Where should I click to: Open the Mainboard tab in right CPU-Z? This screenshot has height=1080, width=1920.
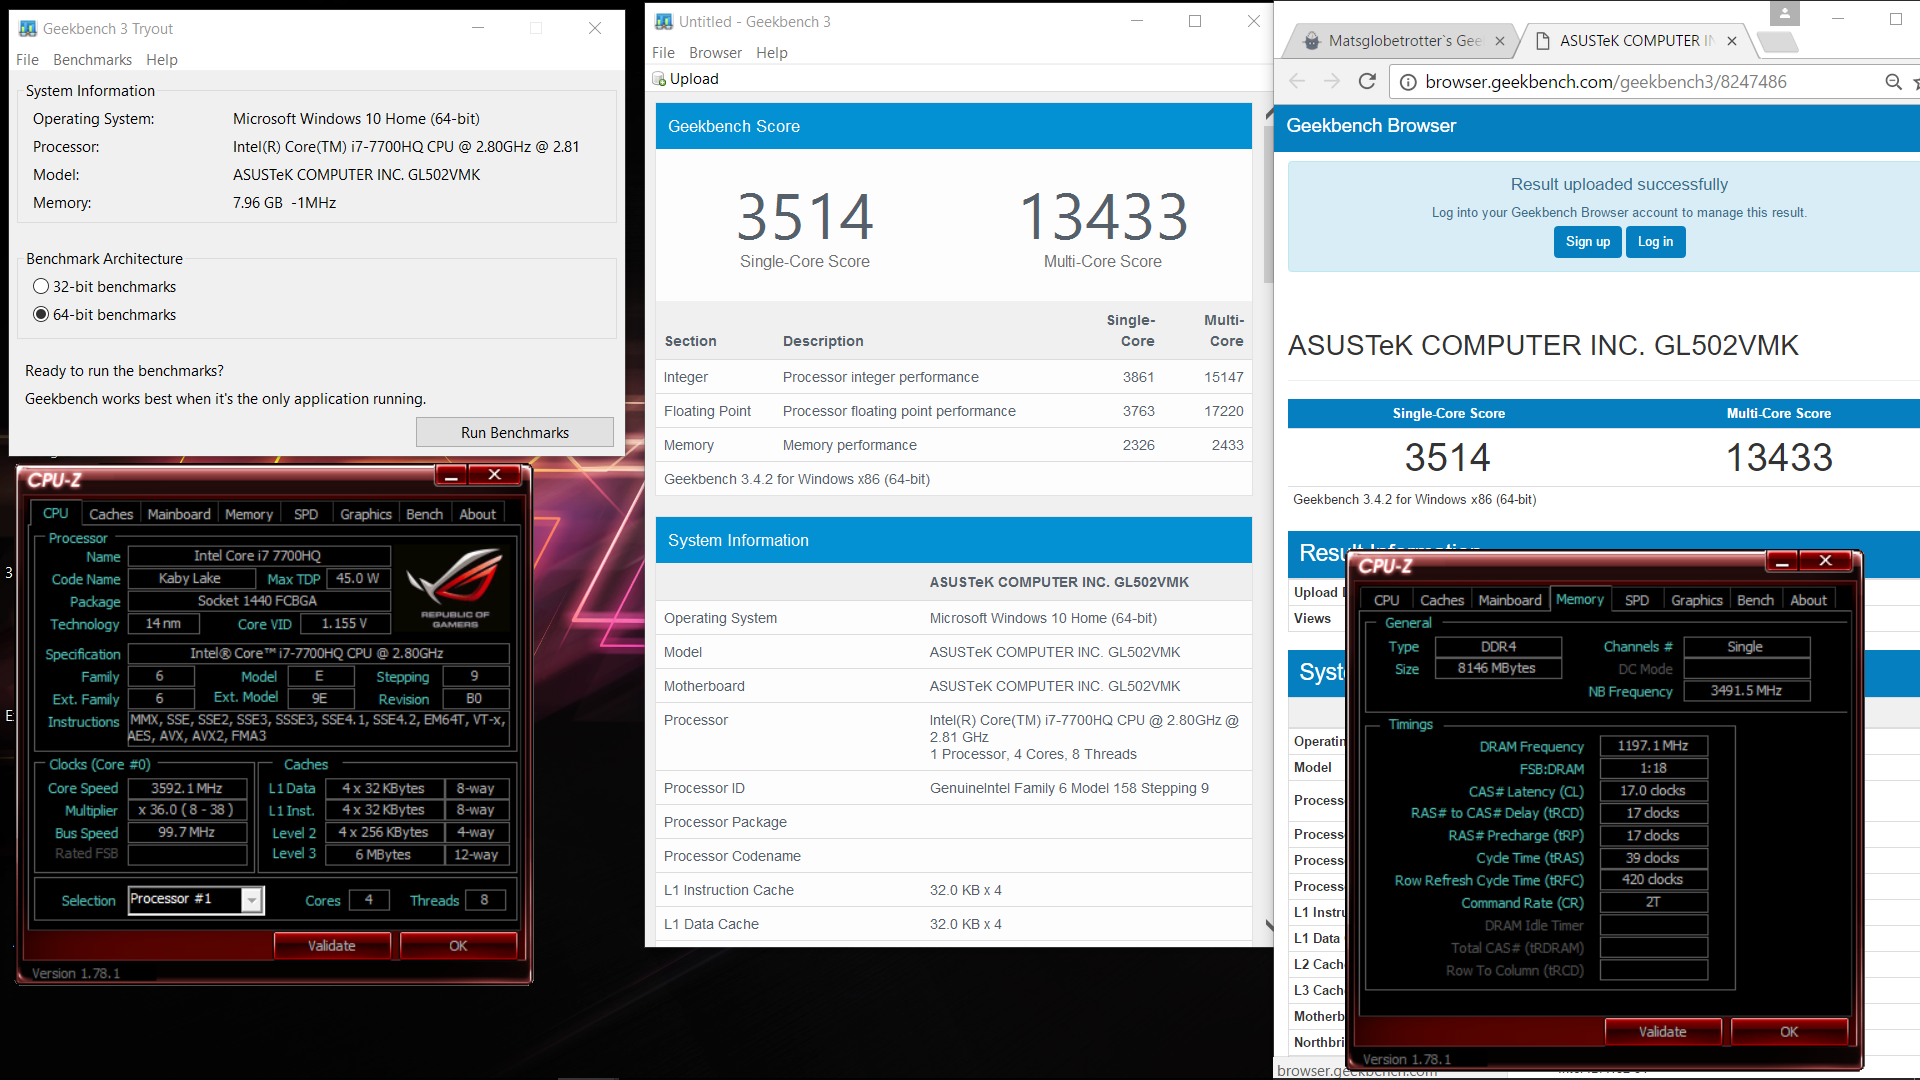tap(1510, 600)
